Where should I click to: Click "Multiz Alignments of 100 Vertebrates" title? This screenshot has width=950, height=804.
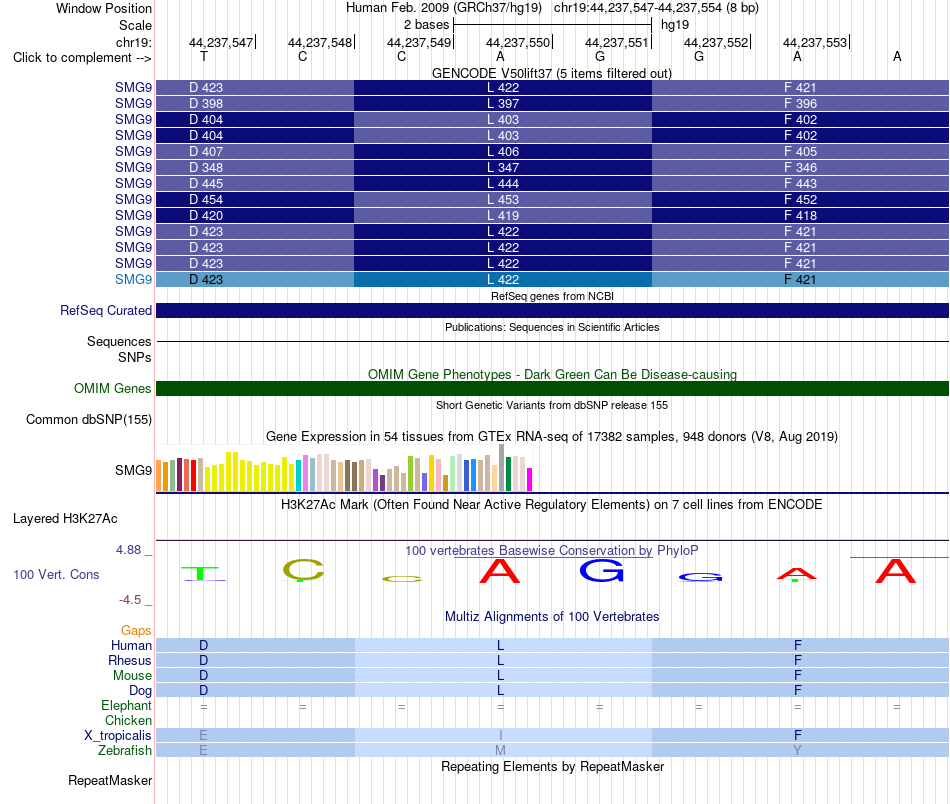point(552,616)
